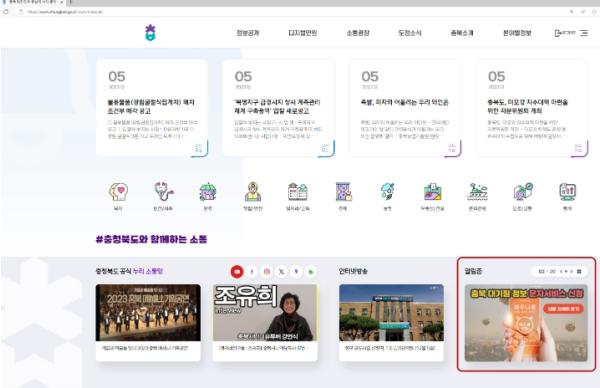Image resolution: width=600 pixels, height=388 pixels.
Task: Select the stethoscope health category icon
Action: (x=163, y=191)
